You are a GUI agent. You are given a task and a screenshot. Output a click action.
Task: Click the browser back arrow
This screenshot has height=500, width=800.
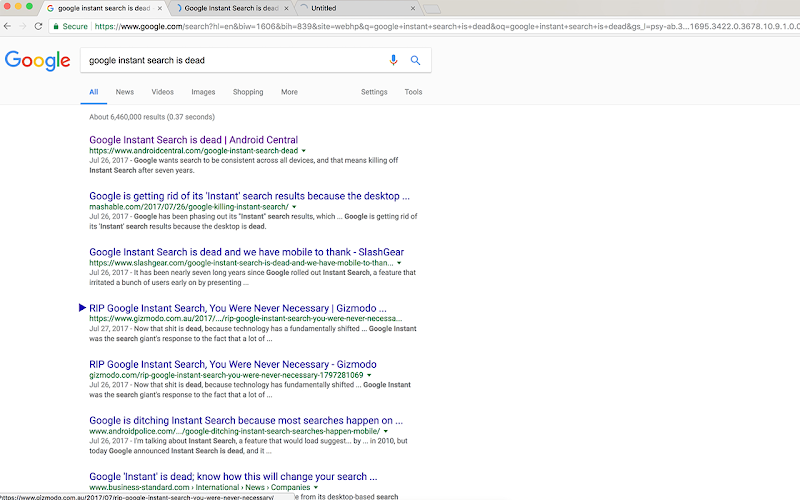(x=7, y=26)
